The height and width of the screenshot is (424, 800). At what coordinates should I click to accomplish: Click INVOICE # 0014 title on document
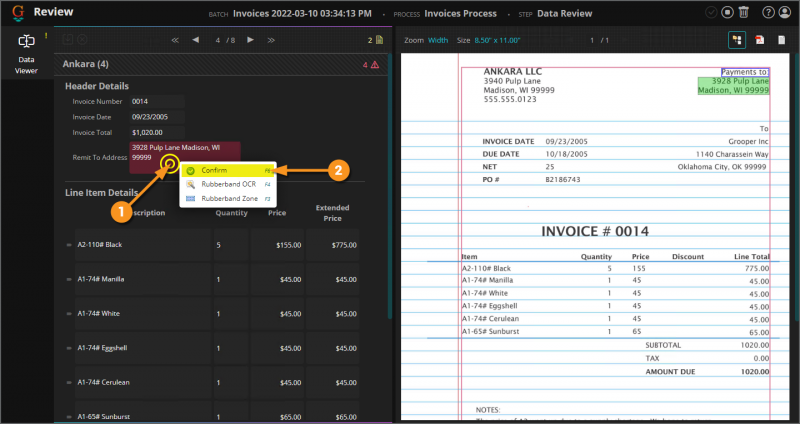(595, 231)
